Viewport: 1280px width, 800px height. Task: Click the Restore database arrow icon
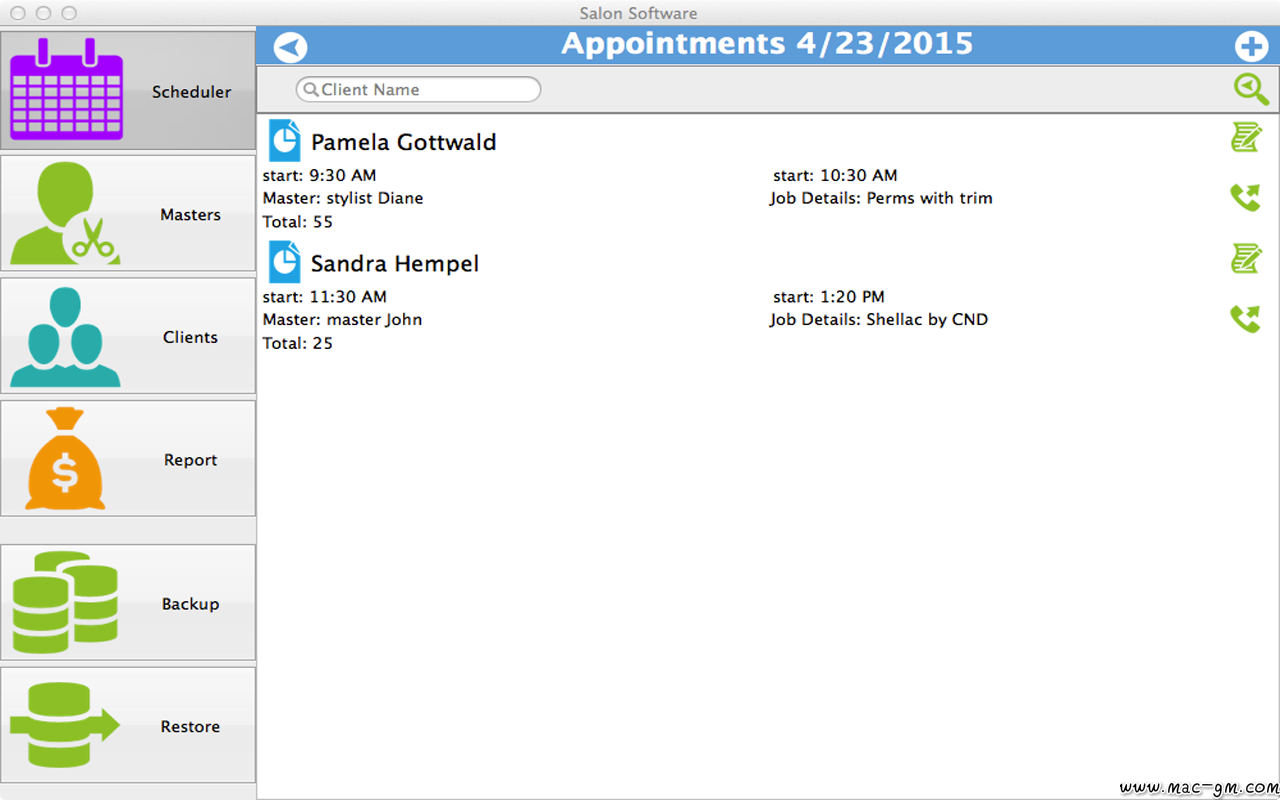click(x=65, y=725)
